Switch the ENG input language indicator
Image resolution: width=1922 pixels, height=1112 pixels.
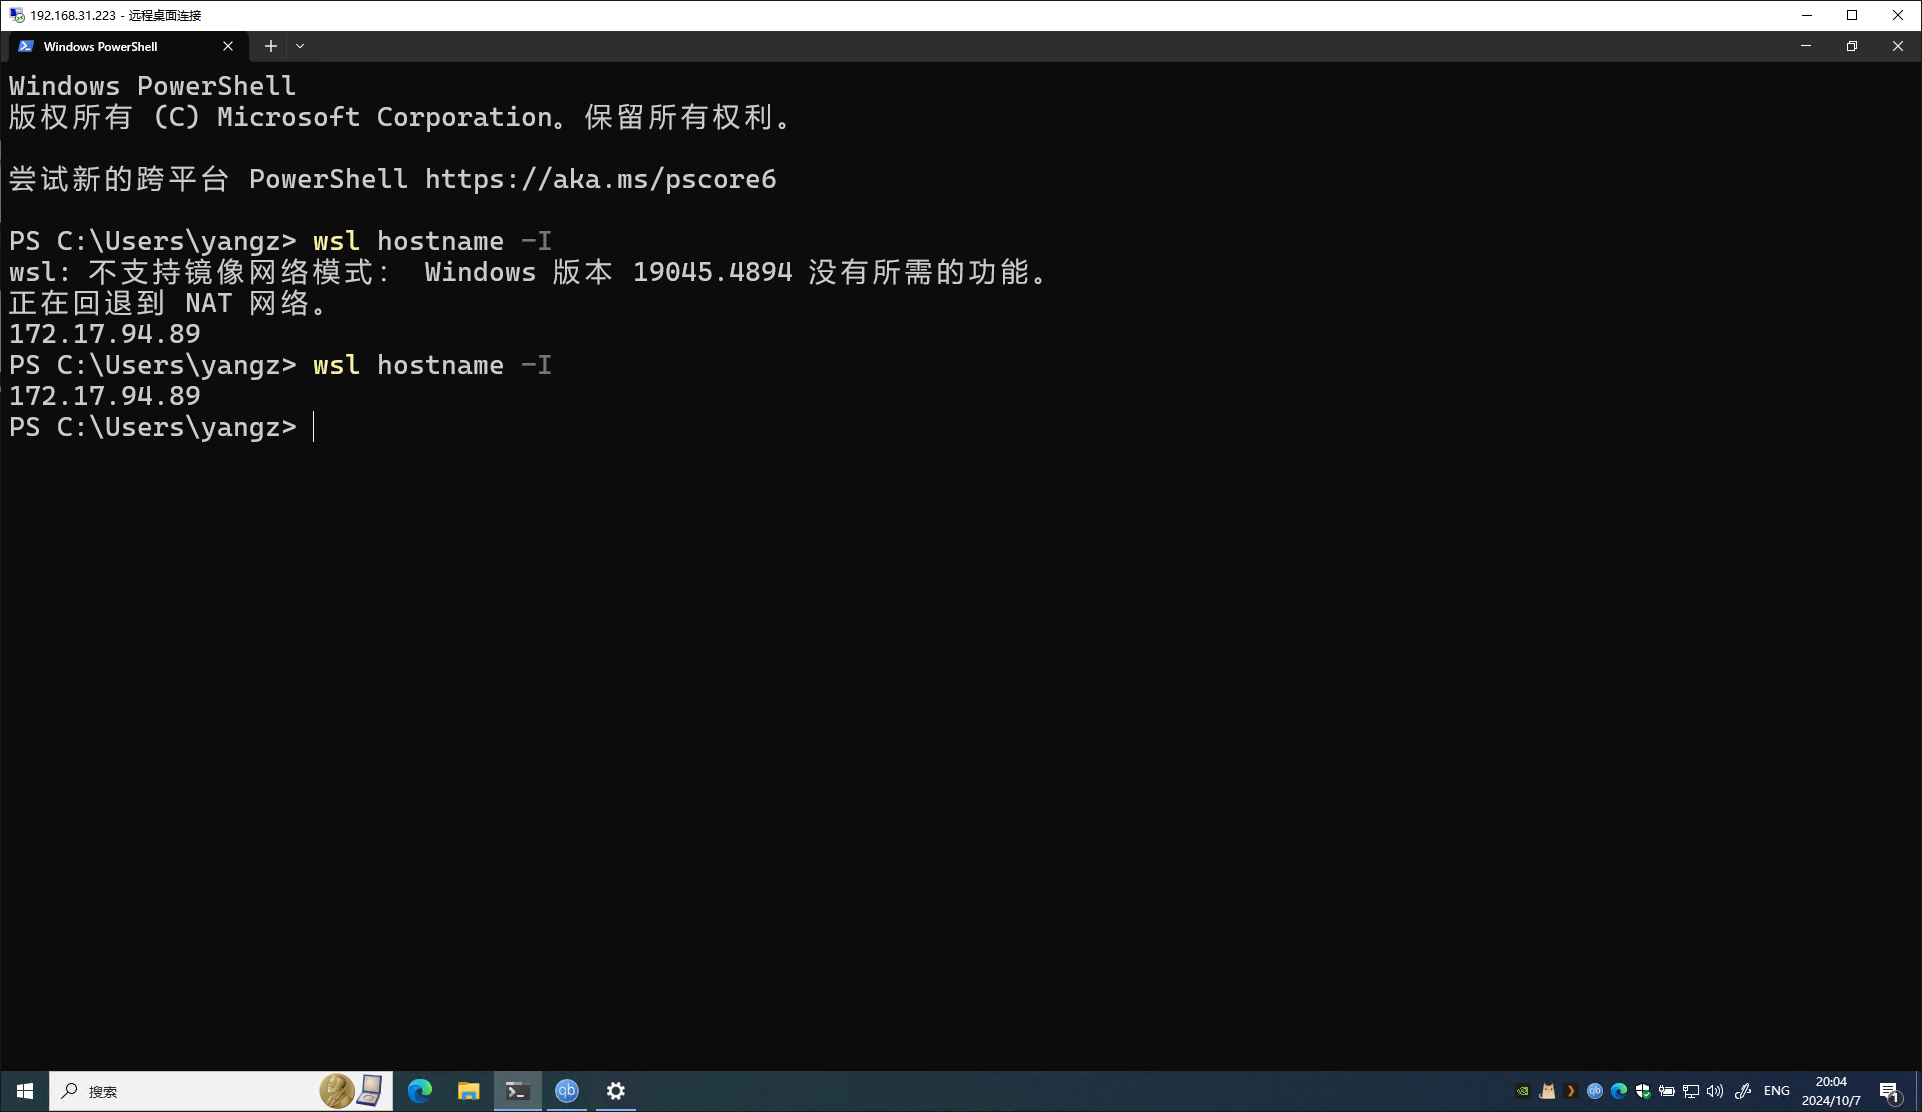click(x=1777, y=1091)
